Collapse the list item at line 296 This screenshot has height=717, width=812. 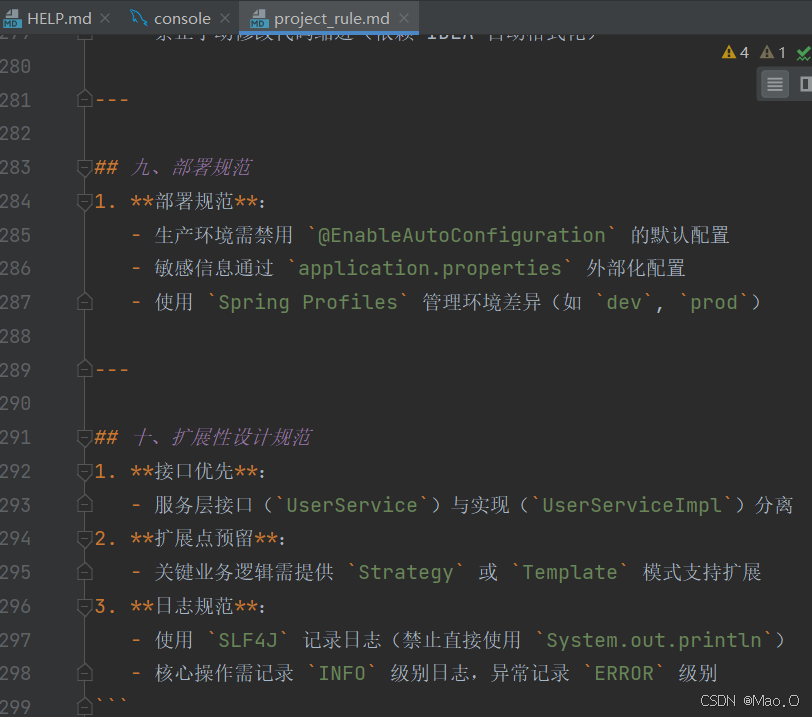84,606
